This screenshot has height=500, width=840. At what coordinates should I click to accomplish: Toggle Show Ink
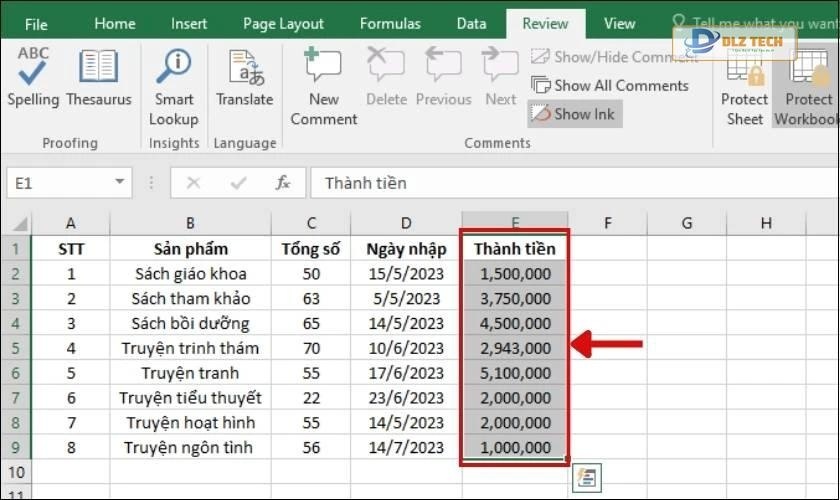pyautogui.click(x=574, y=114)
